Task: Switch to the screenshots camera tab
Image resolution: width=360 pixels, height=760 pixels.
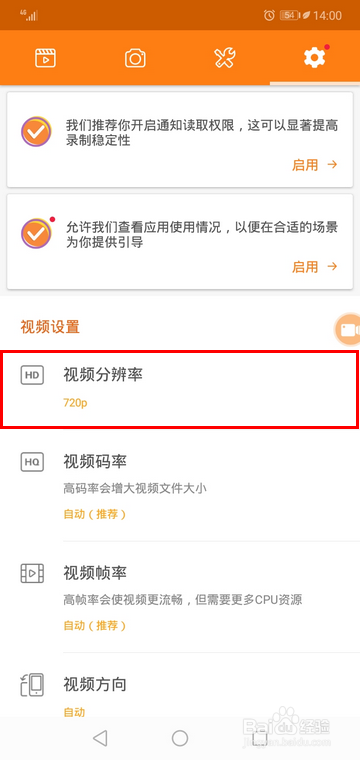Action: 135,58
